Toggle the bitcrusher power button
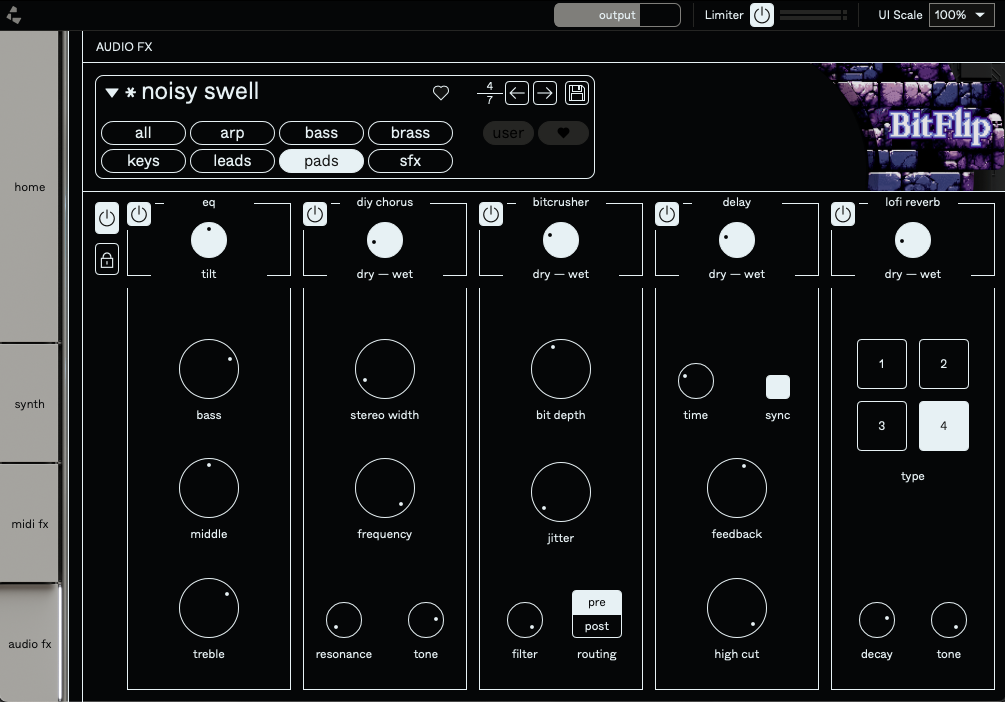 pos(491,214)
